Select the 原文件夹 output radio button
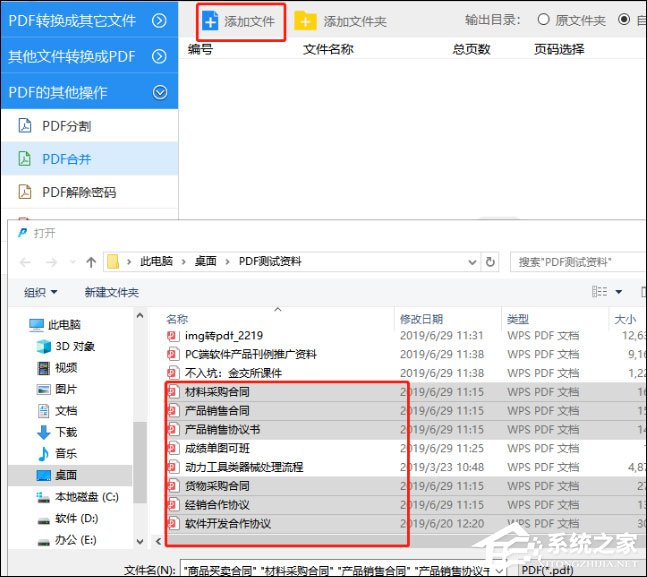Viewport: 647px width, 577px height. click(543, 19)
